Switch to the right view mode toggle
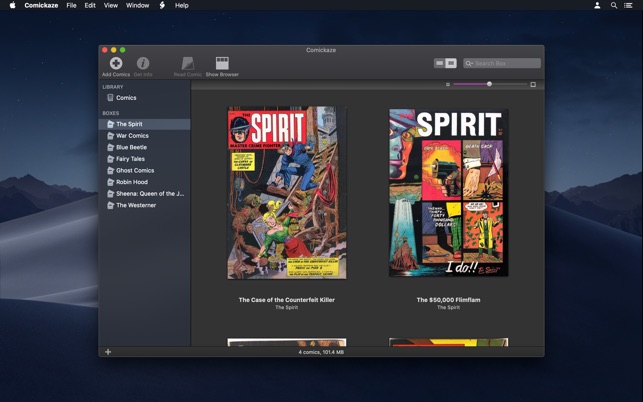Viewport: 643px width, 402px height. pyautogui.click(x=451, y=63)
